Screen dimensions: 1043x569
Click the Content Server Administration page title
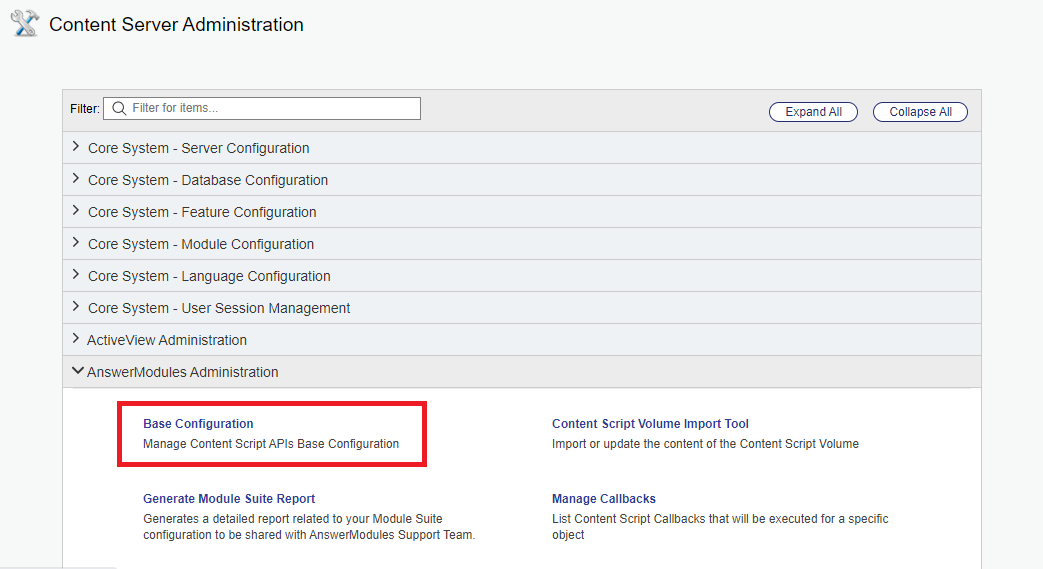point(176,24)
